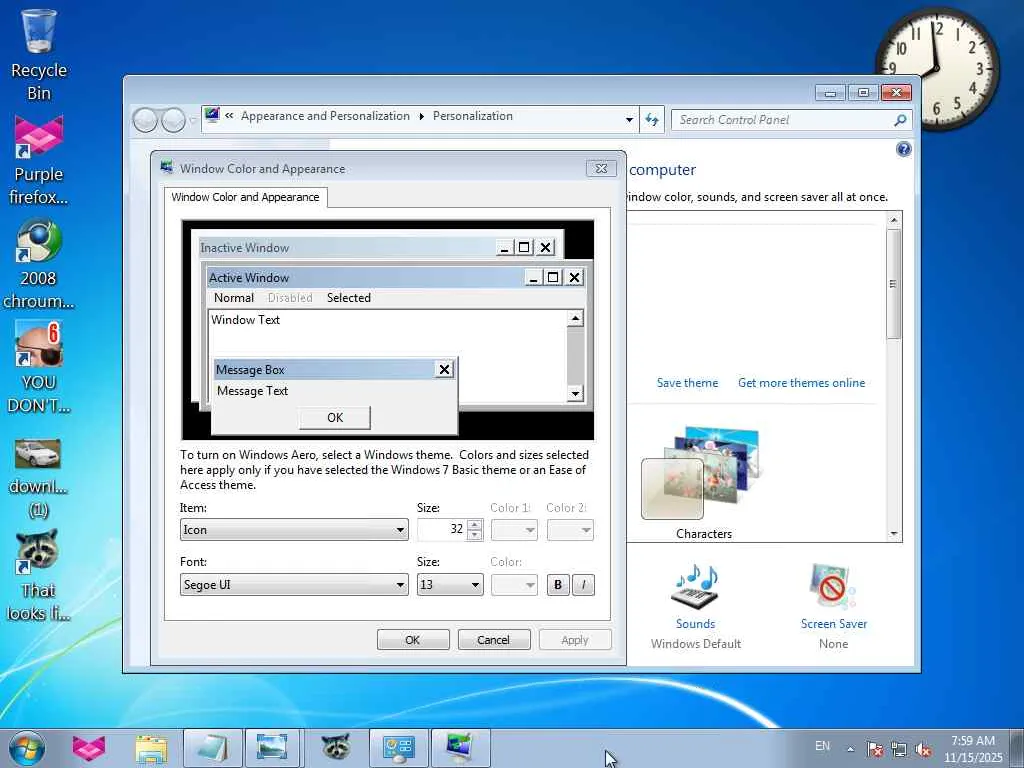Confirm with the dialog OK button
The width and height of the screenshot is (1024, 768).
tap(413, 639)
